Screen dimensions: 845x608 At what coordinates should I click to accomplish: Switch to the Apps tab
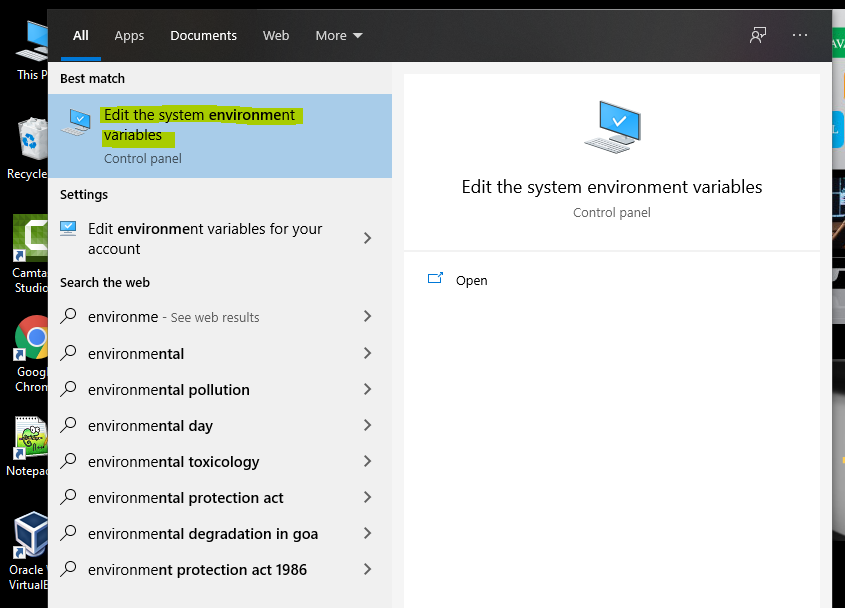click(x=128, y=35)
